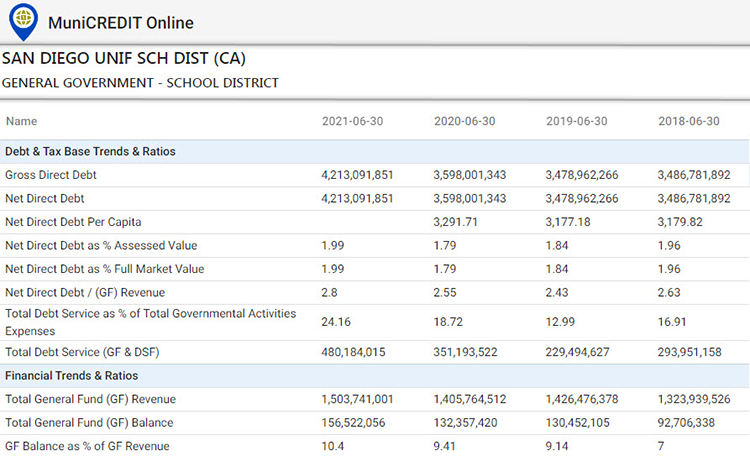This screenshot has height=456, width=750.
Task: Click the 2.8 debt to revenue value
Action: (329, 292)
